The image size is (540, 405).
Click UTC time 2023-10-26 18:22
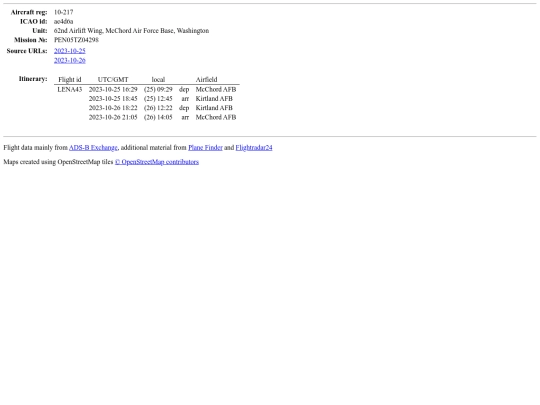(113, 108)
